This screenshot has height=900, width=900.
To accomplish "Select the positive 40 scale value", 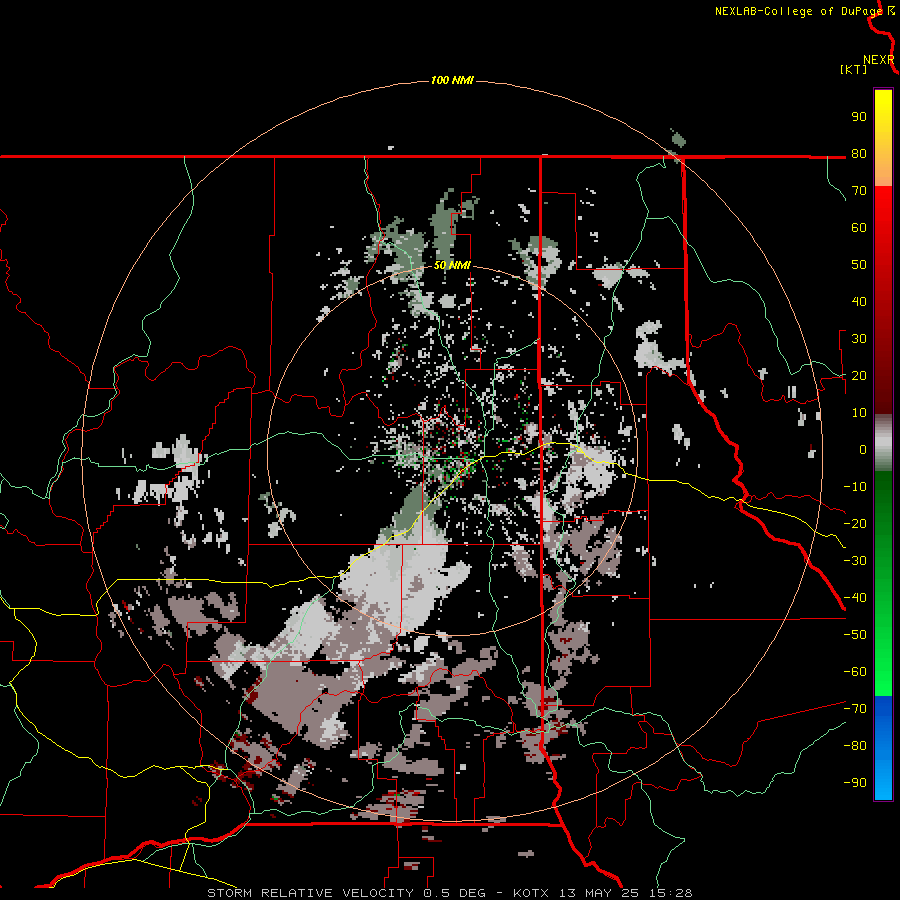I will [859, 301].
